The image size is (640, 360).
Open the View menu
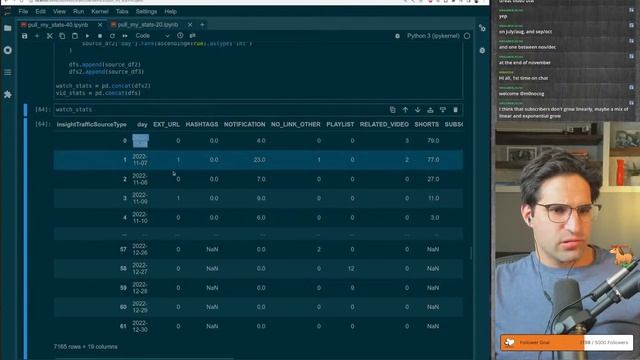pyautogui.click(x=59, y=11)
